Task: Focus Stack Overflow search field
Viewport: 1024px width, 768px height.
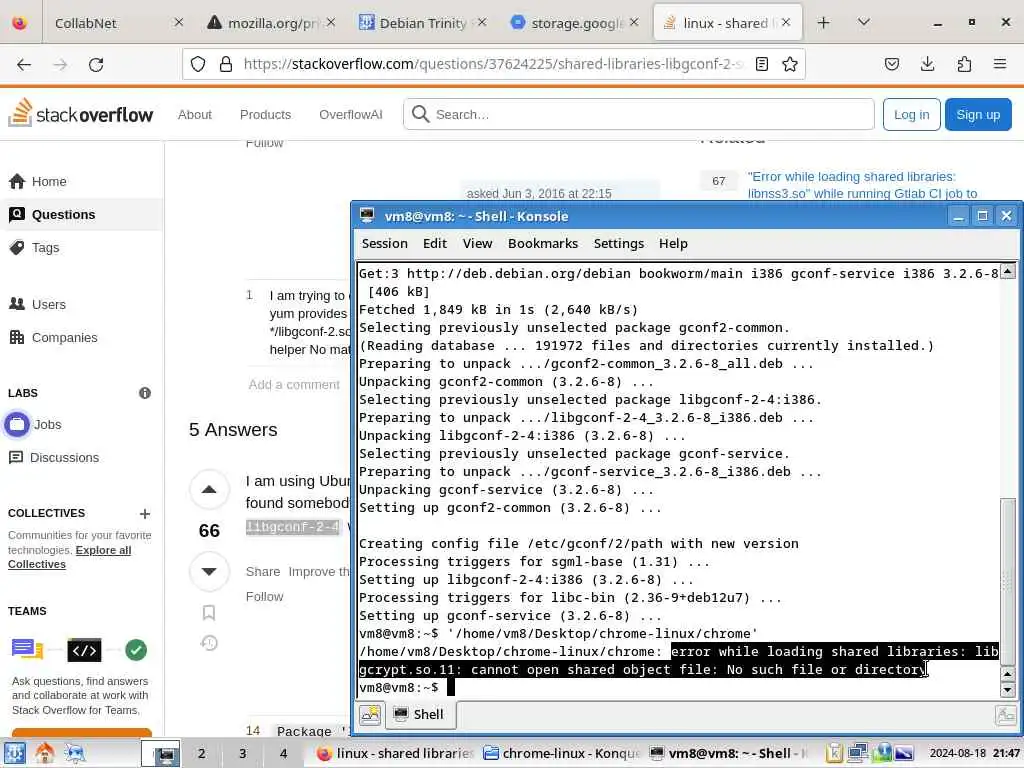Action: [638, 114]
